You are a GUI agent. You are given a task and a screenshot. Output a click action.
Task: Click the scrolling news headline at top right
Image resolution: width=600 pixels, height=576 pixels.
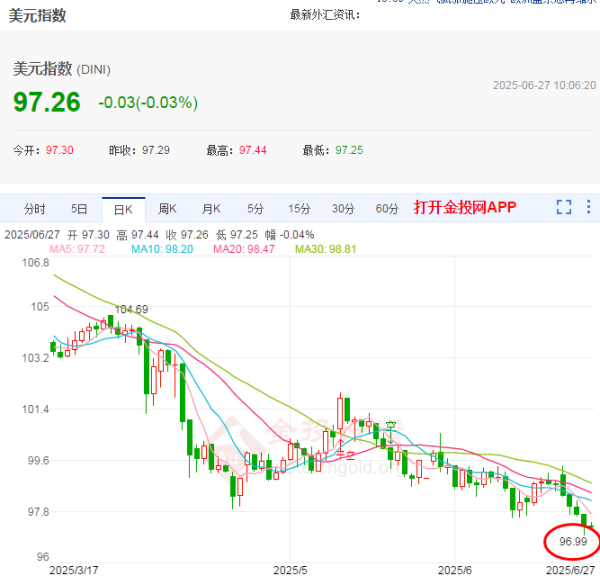[x=487, y=2]
